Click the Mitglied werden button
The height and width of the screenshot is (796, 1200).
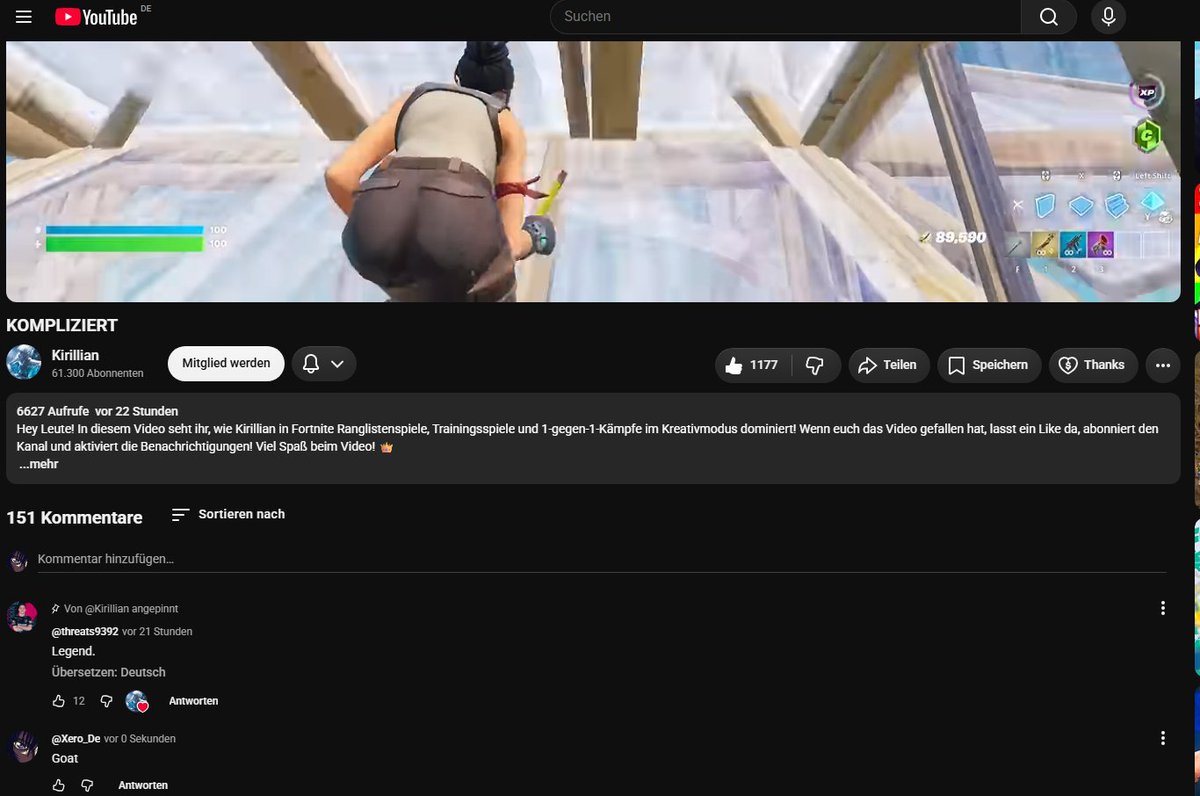pos(226,364)
